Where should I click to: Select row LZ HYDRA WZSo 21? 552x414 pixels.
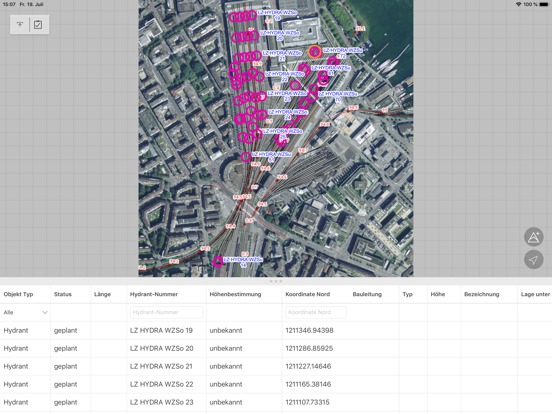[x=276, y=366]
